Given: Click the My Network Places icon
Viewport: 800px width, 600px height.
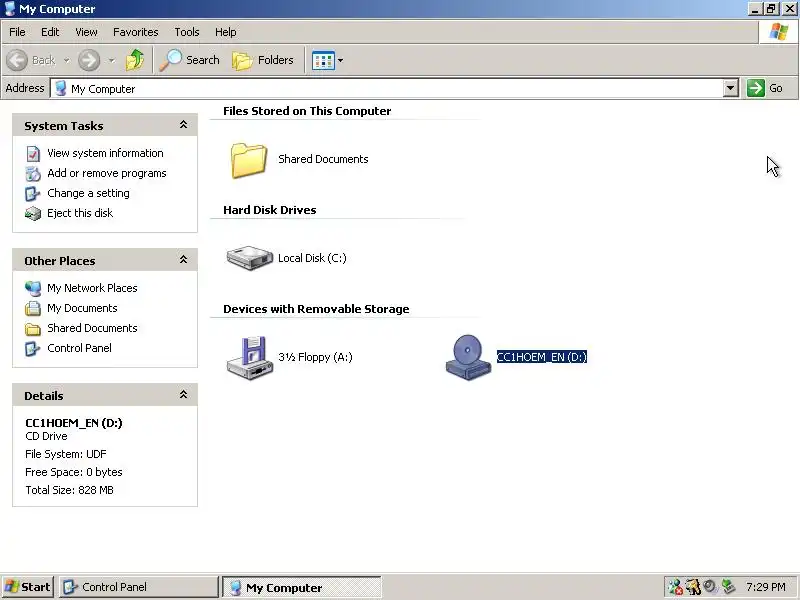Looking at the screenshot, I should 33,288.
